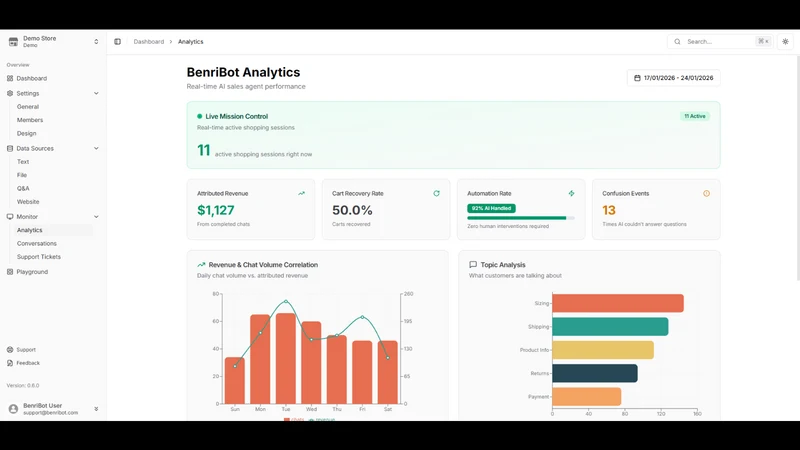Click the Confusion Events warning icon

pyautogui.click(x=707, y=193)
